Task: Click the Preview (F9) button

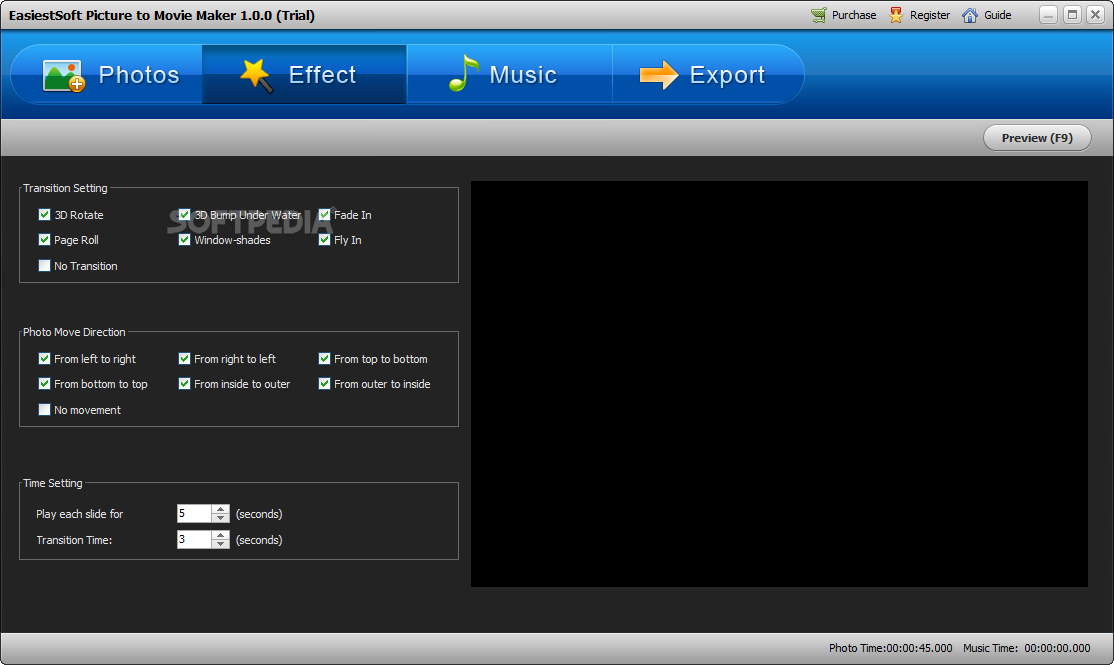Action: pos(1037,138)
